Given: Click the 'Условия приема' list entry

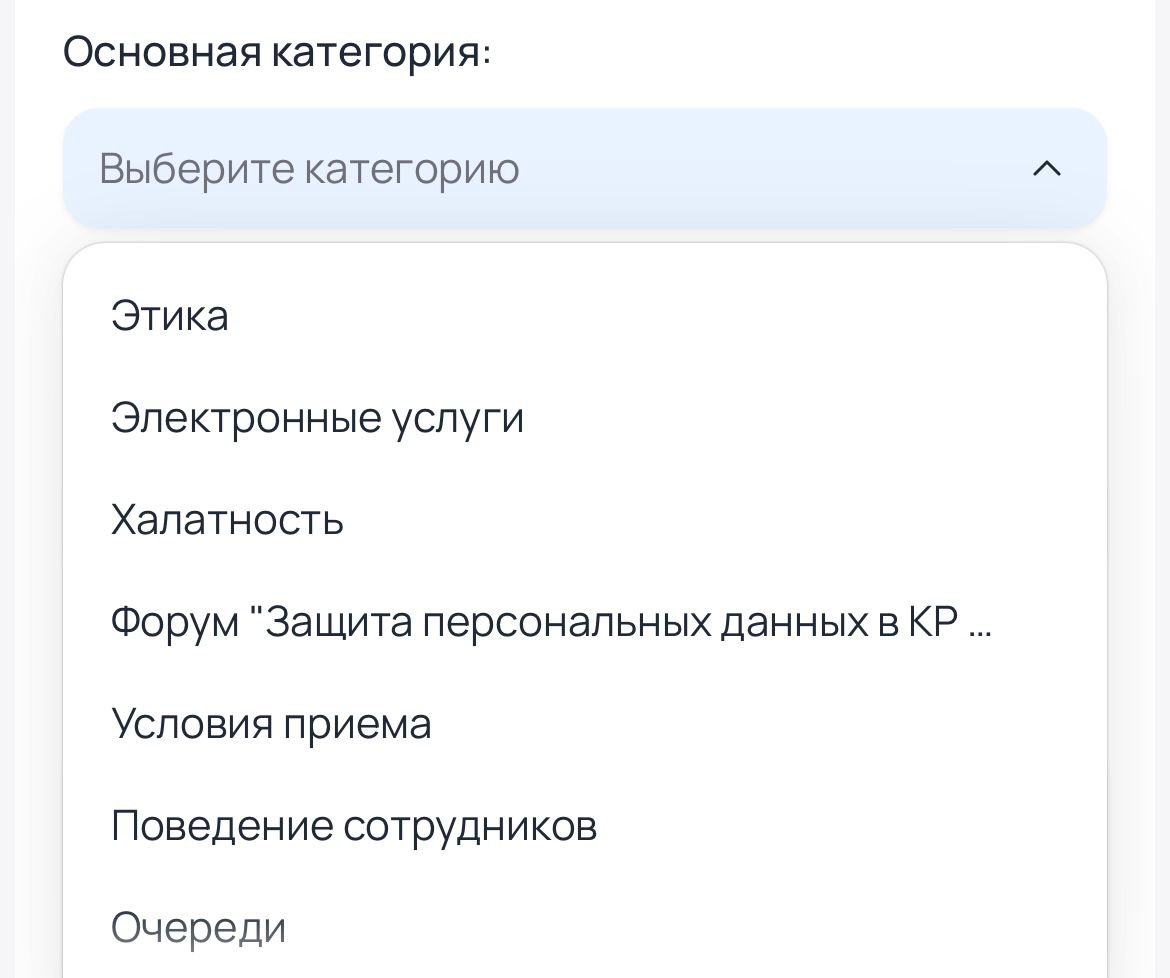Looking at the screenshot, I should (271, 724).
